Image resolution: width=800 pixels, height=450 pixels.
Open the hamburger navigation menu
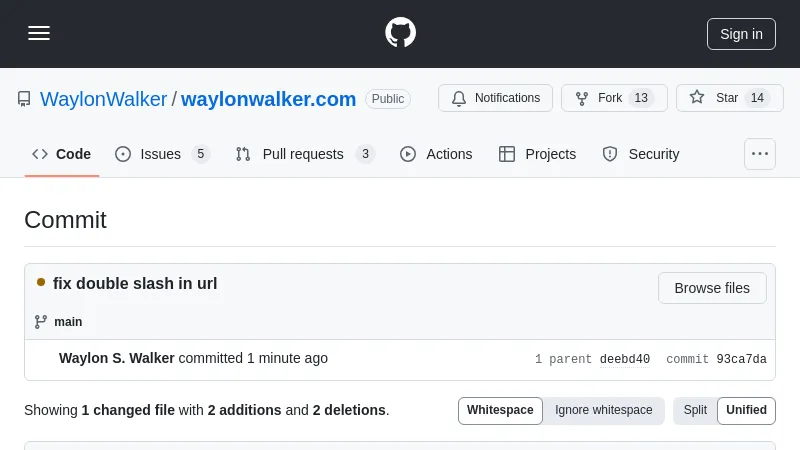click(x=39, y=33)
